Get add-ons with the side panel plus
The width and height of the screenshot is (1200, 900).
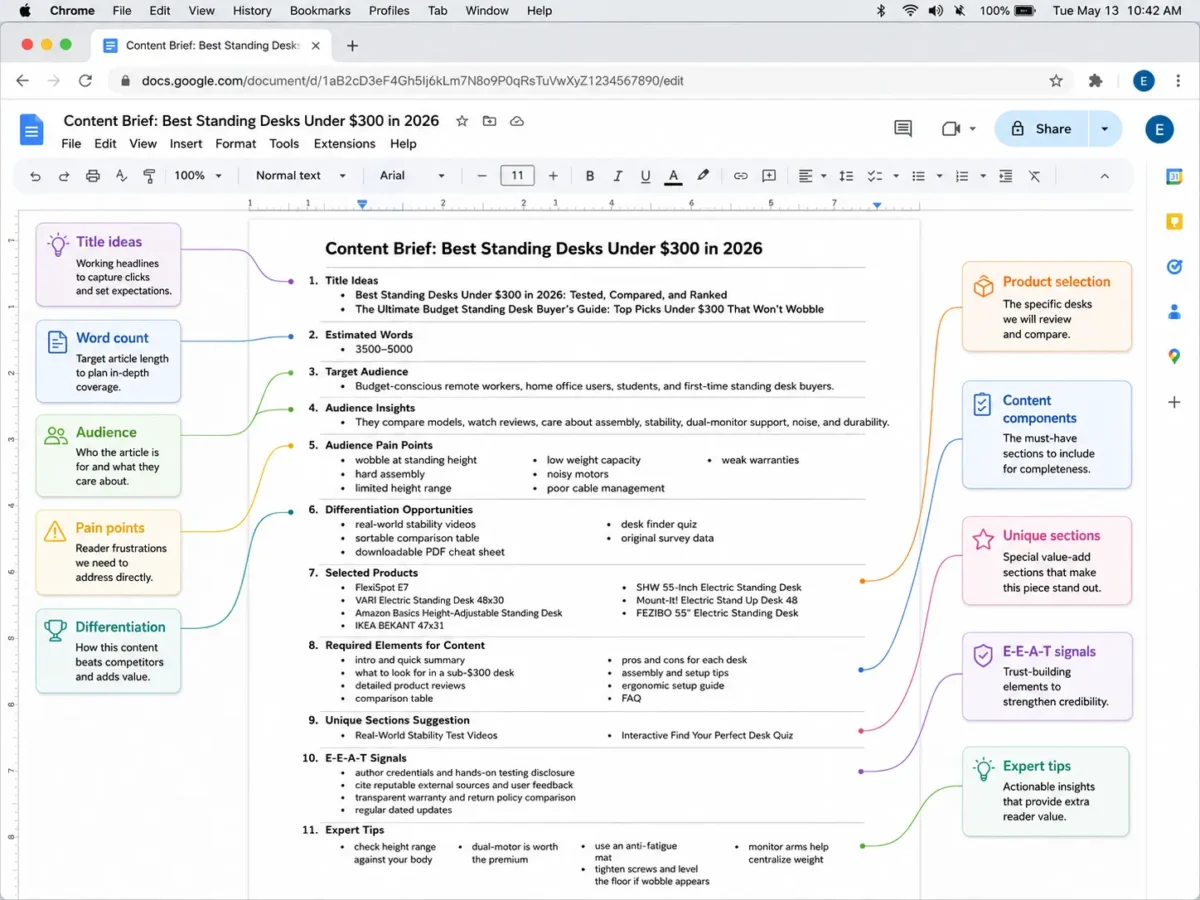coord(1174,402)
